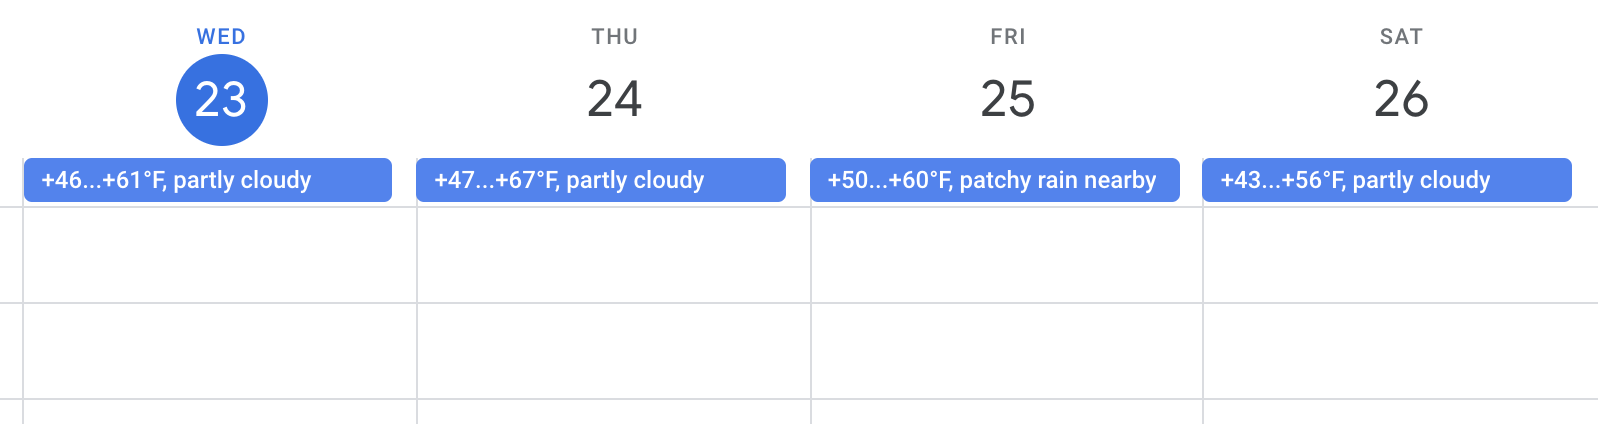Open Saturday's +43...+56°F partly cloudy event
The height and width of the screenshot is (424, 1606).
coord(1387,180)
